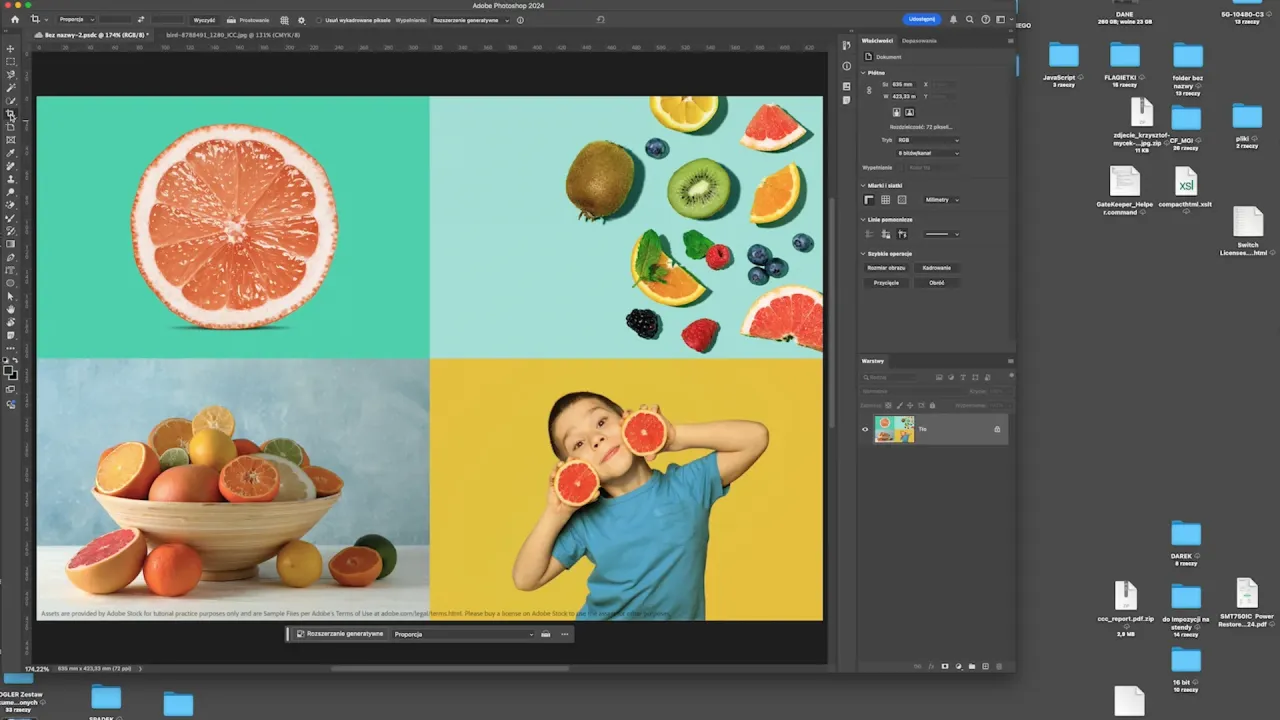This screenshot has height=720, width=1280.
Task: Open the Tryb RGB dropdown
Action: tap(927, 140)
